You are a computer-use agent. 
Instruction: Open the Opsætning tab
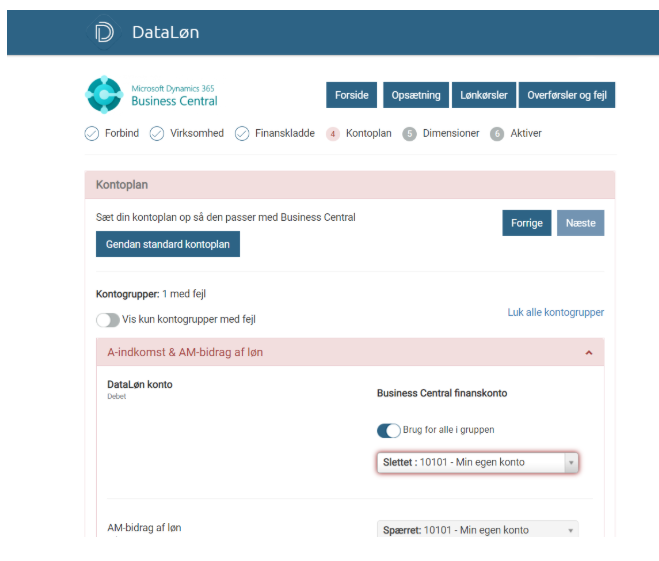pyautogui.click(x=415, y=96)
